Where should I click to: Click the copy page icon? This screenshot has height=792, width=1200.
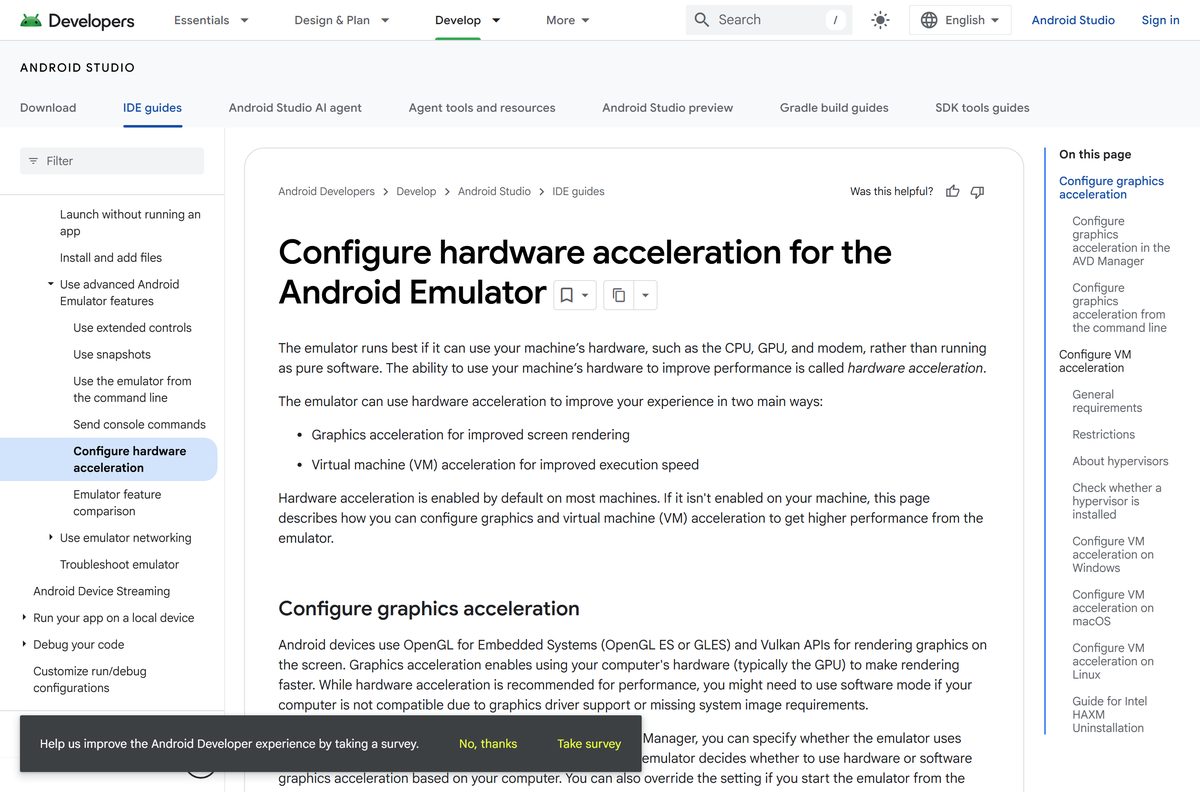pyautogui.click(x=619, y=295)
